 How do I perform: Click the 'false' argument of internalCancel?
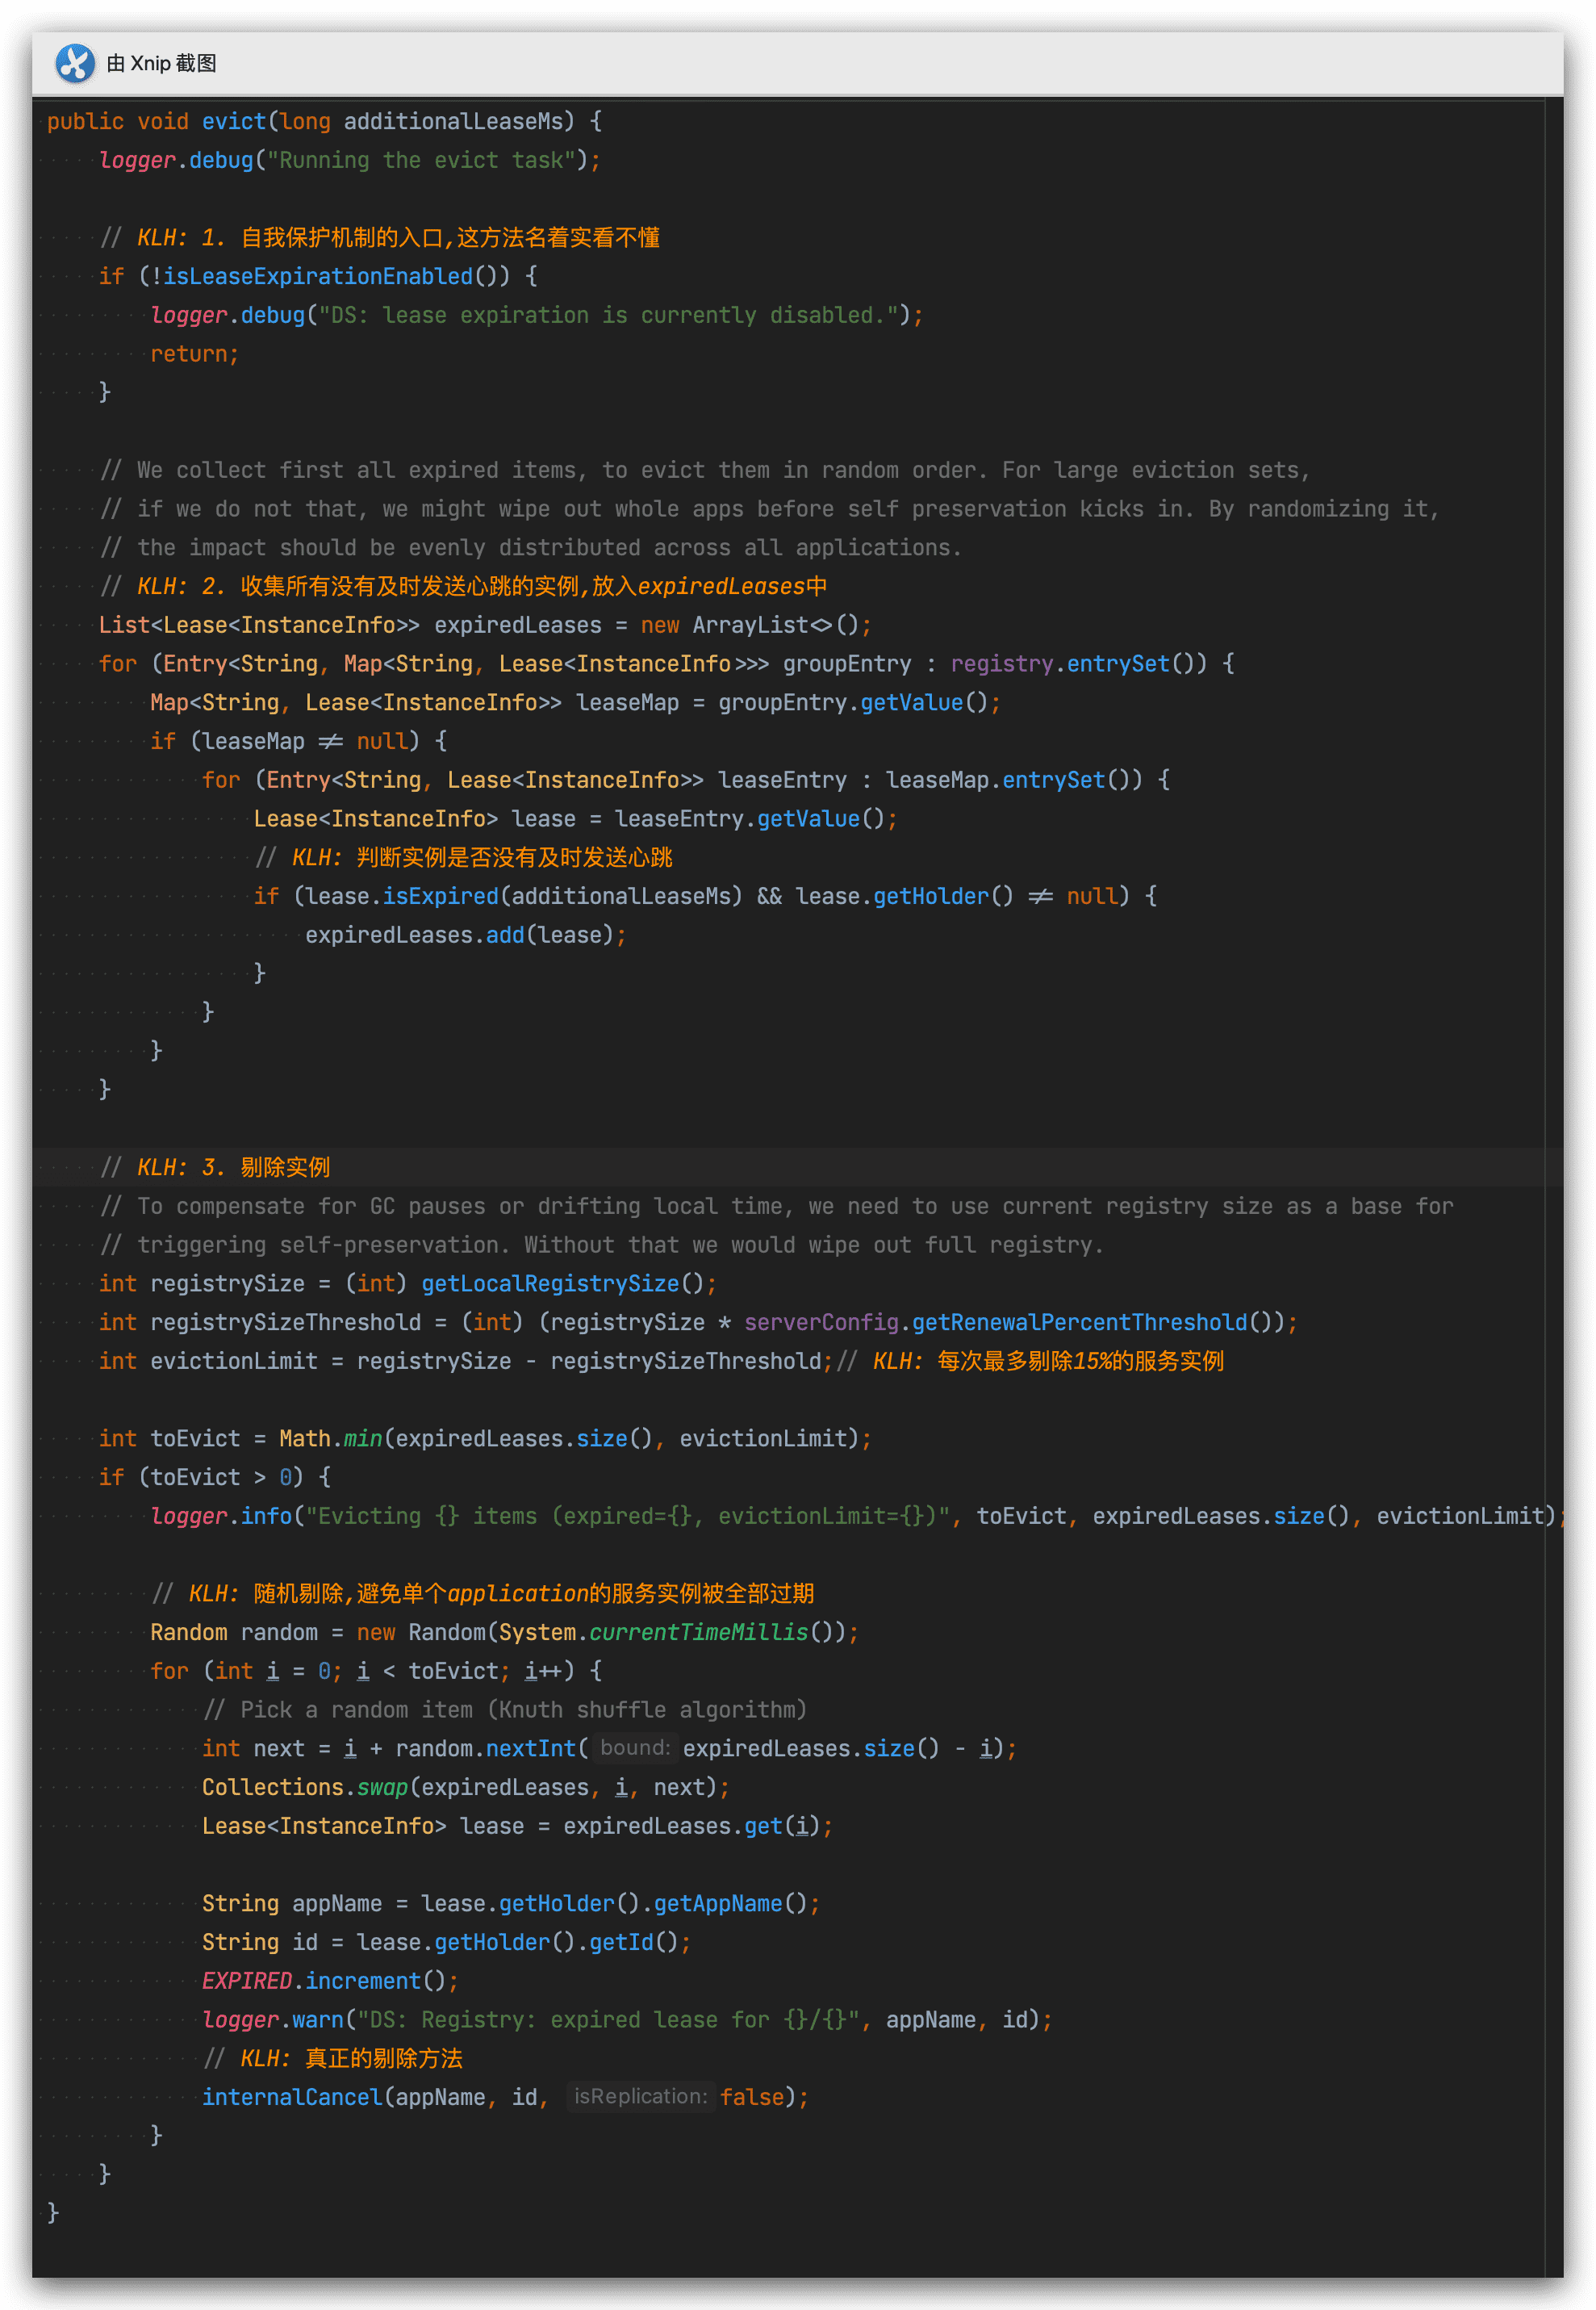[752, 2098]
